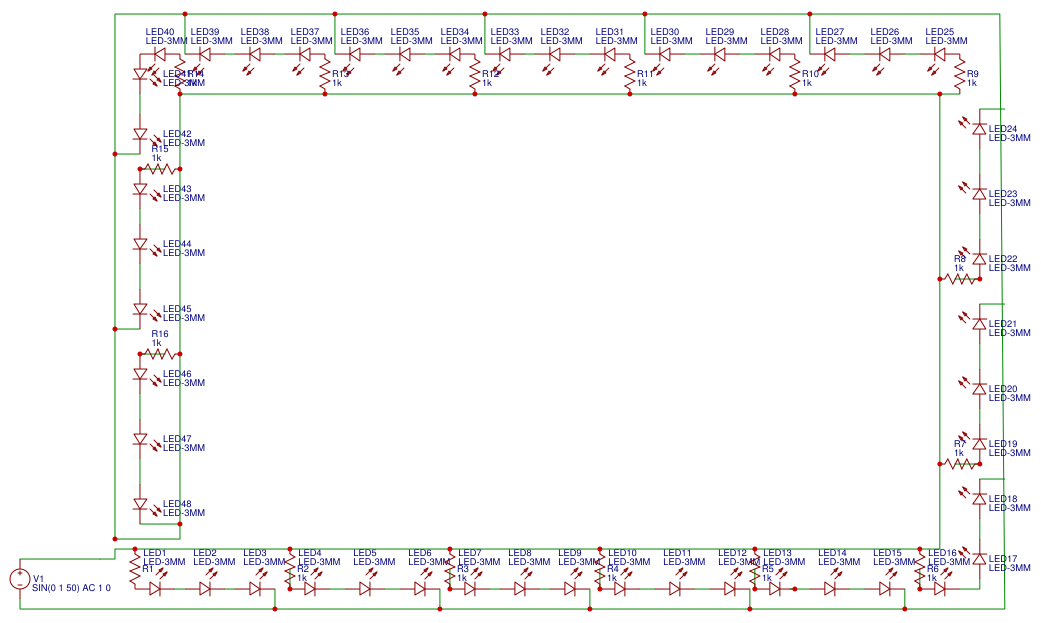1041x623 pixels.
Task: Click the 'LED35' label text
Action: (404, 32)
